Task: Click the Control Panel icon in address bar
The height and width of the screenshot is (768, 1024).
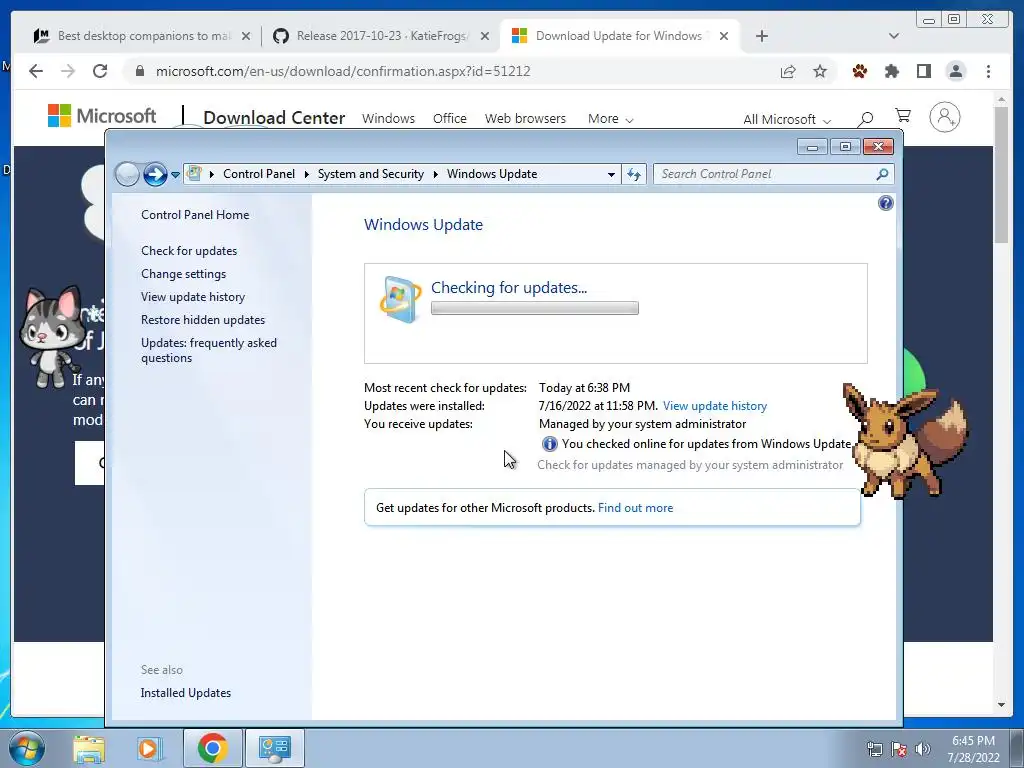Action: pos(194,174)
